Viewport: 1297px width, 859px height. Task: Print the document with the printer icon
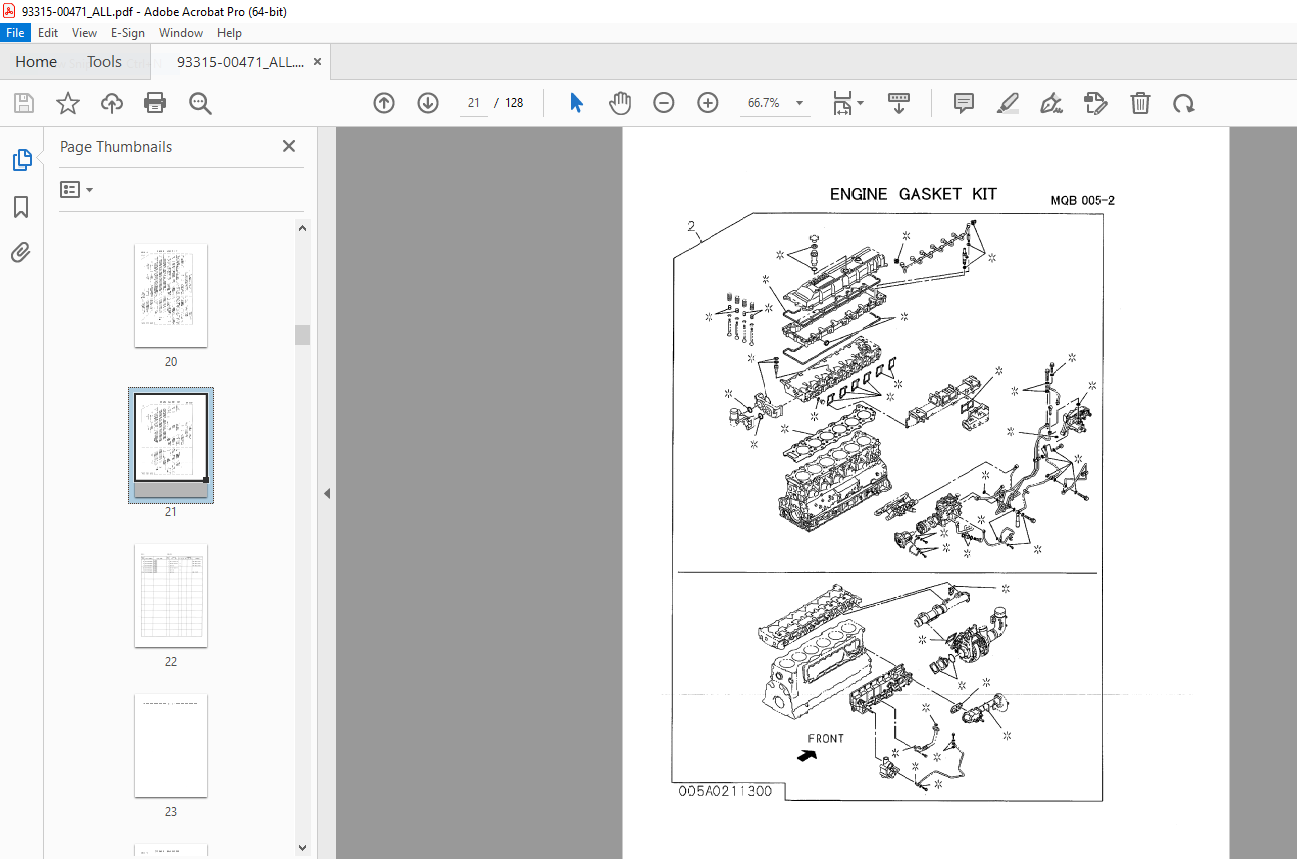point(155,103)
